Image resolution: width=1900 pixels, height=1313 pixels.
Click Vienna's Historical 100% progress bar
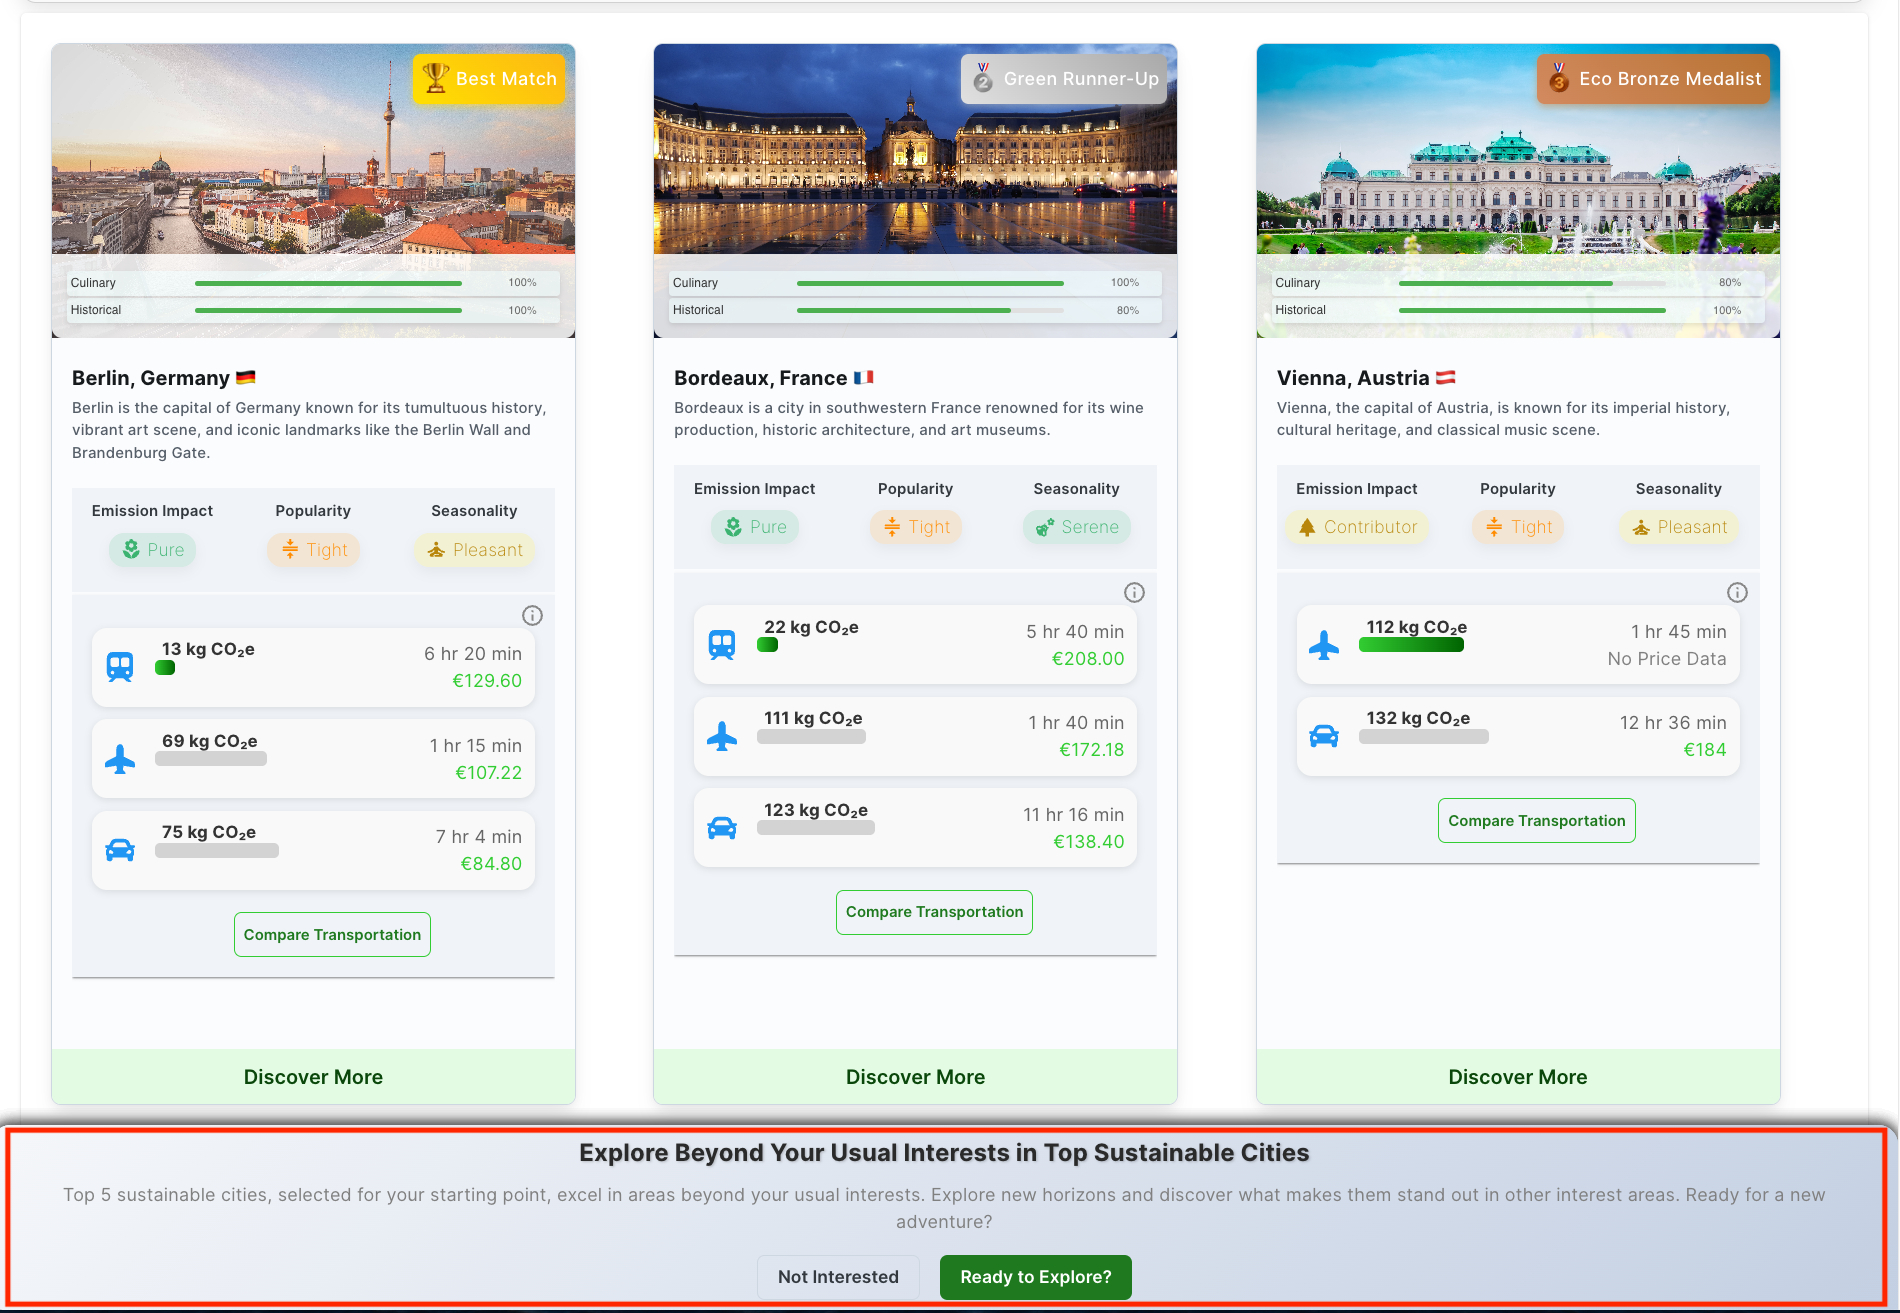tap(1532, 310)
